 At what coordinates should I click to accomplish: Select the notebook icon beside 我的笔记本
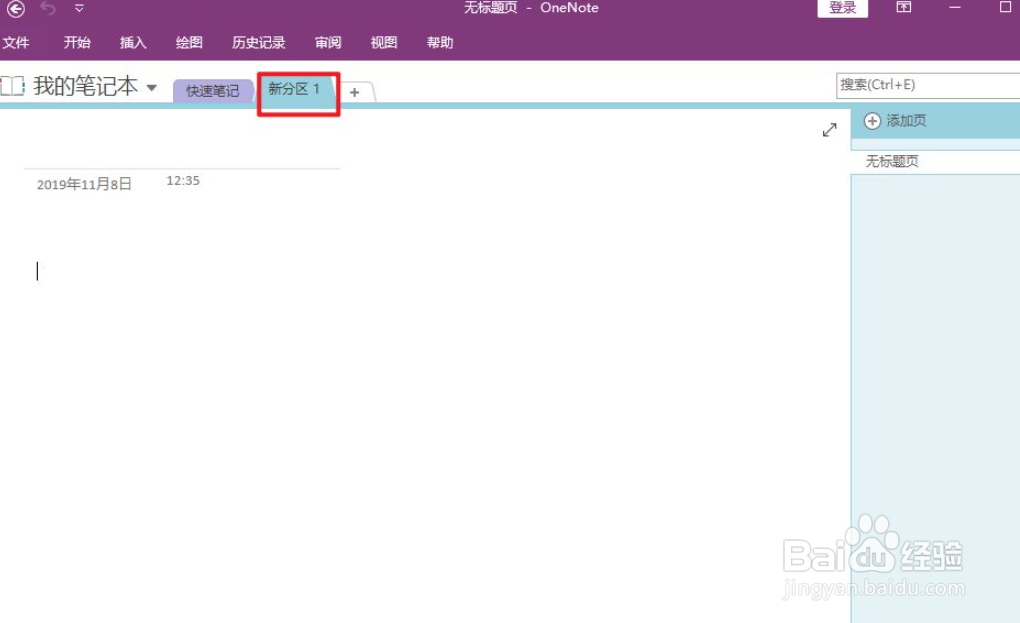[13, 86]
